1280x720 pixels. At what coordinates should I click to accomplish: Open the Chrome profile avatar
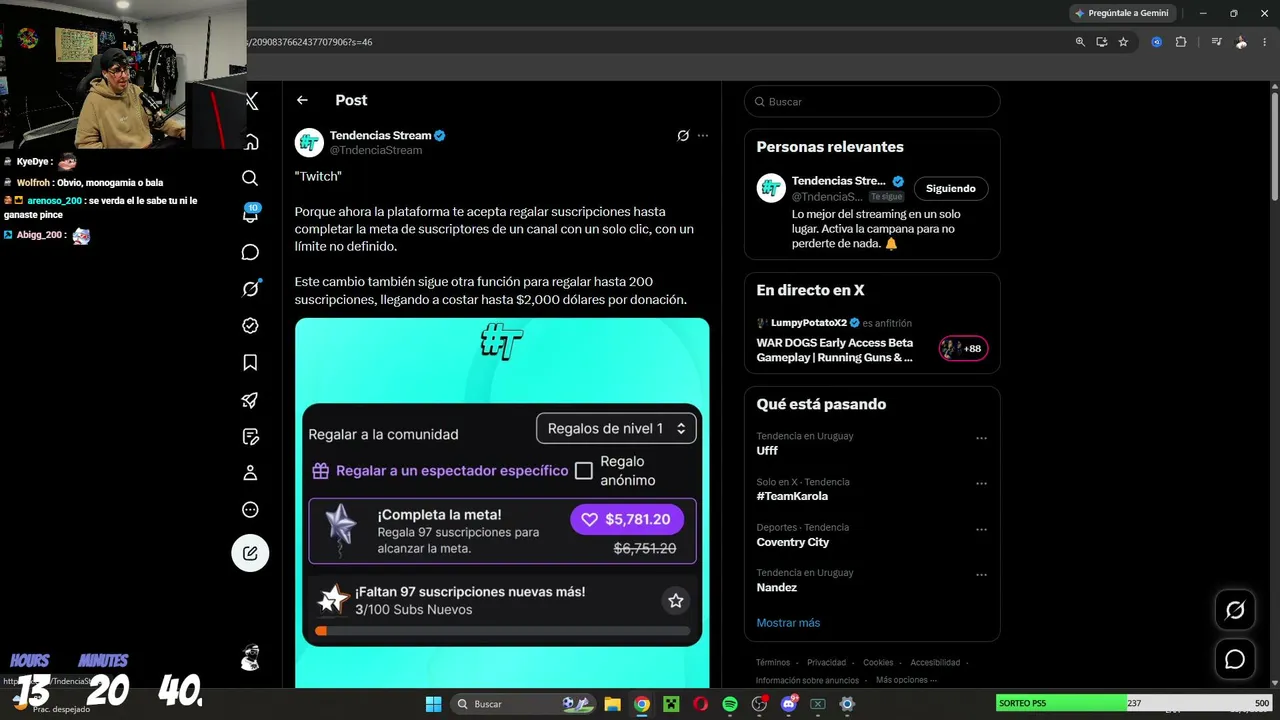[x=1241, y=42]
